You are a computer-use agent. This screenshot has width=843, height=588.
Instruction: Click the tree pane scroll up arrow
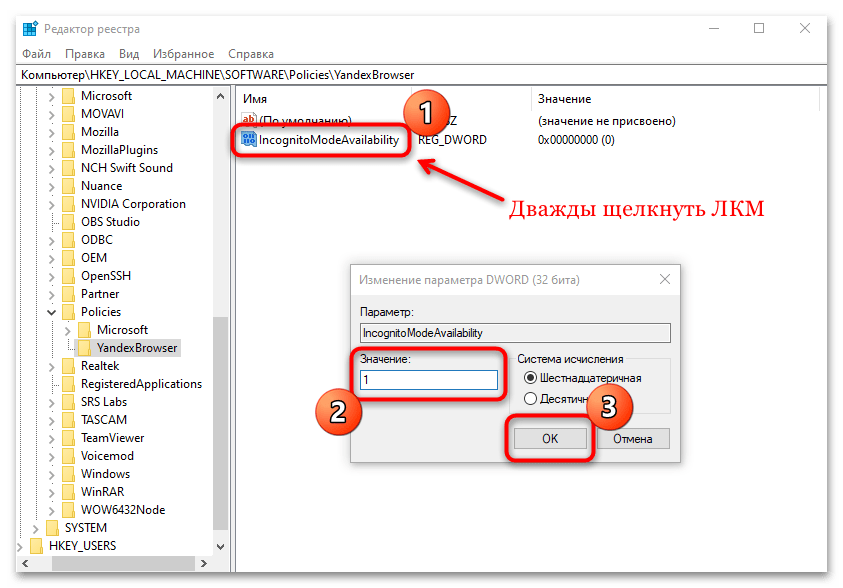(x=220, y=96)
